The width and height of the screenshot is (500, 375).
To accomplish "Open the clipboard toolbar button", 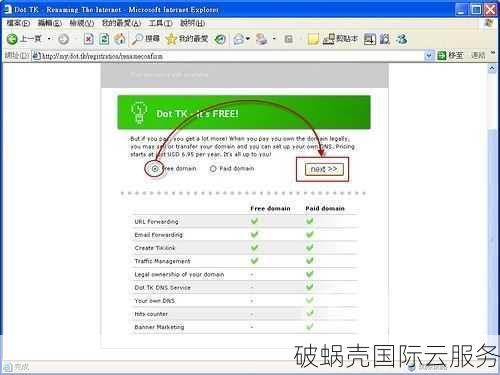I will (340, 39).
